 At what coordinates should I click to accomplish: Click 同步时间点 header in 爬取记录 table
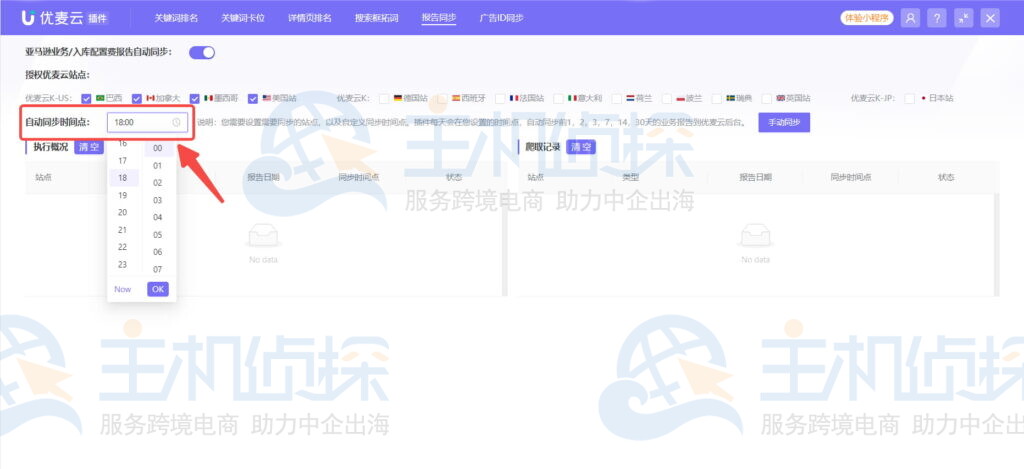[x=851, y=177]
